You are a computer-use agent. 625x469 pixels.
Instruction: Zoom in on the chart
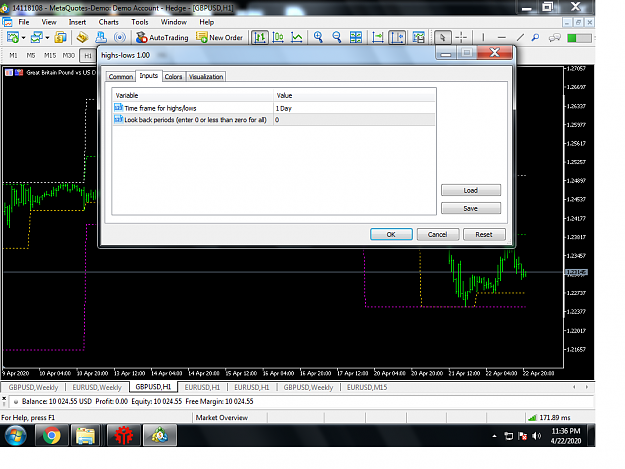pyautogui.click(x=318, y=37)
